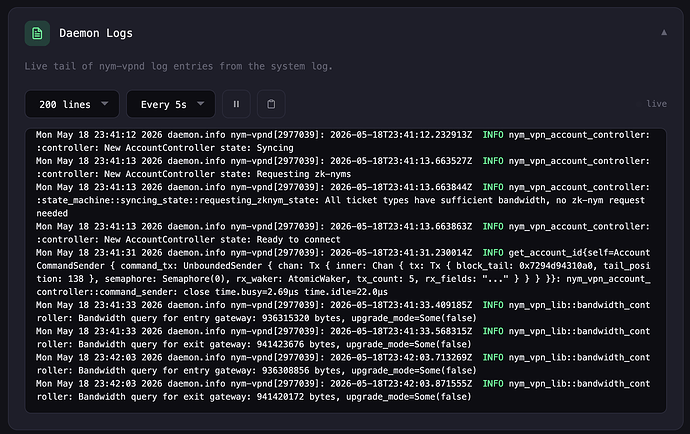This screenshot has width=690, height=434.
Task: Open the Every 5s refresh interval dropdown
Action: [x=171, y=104]
